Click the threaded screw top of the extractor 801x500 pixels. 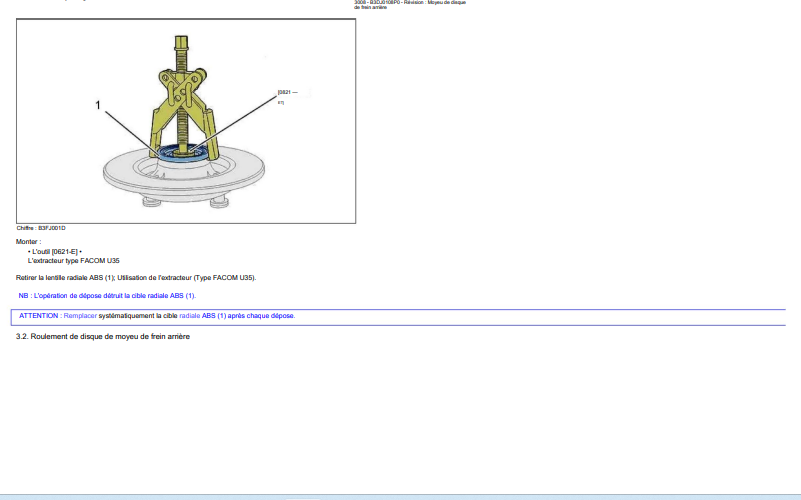[x=181, y=46]
